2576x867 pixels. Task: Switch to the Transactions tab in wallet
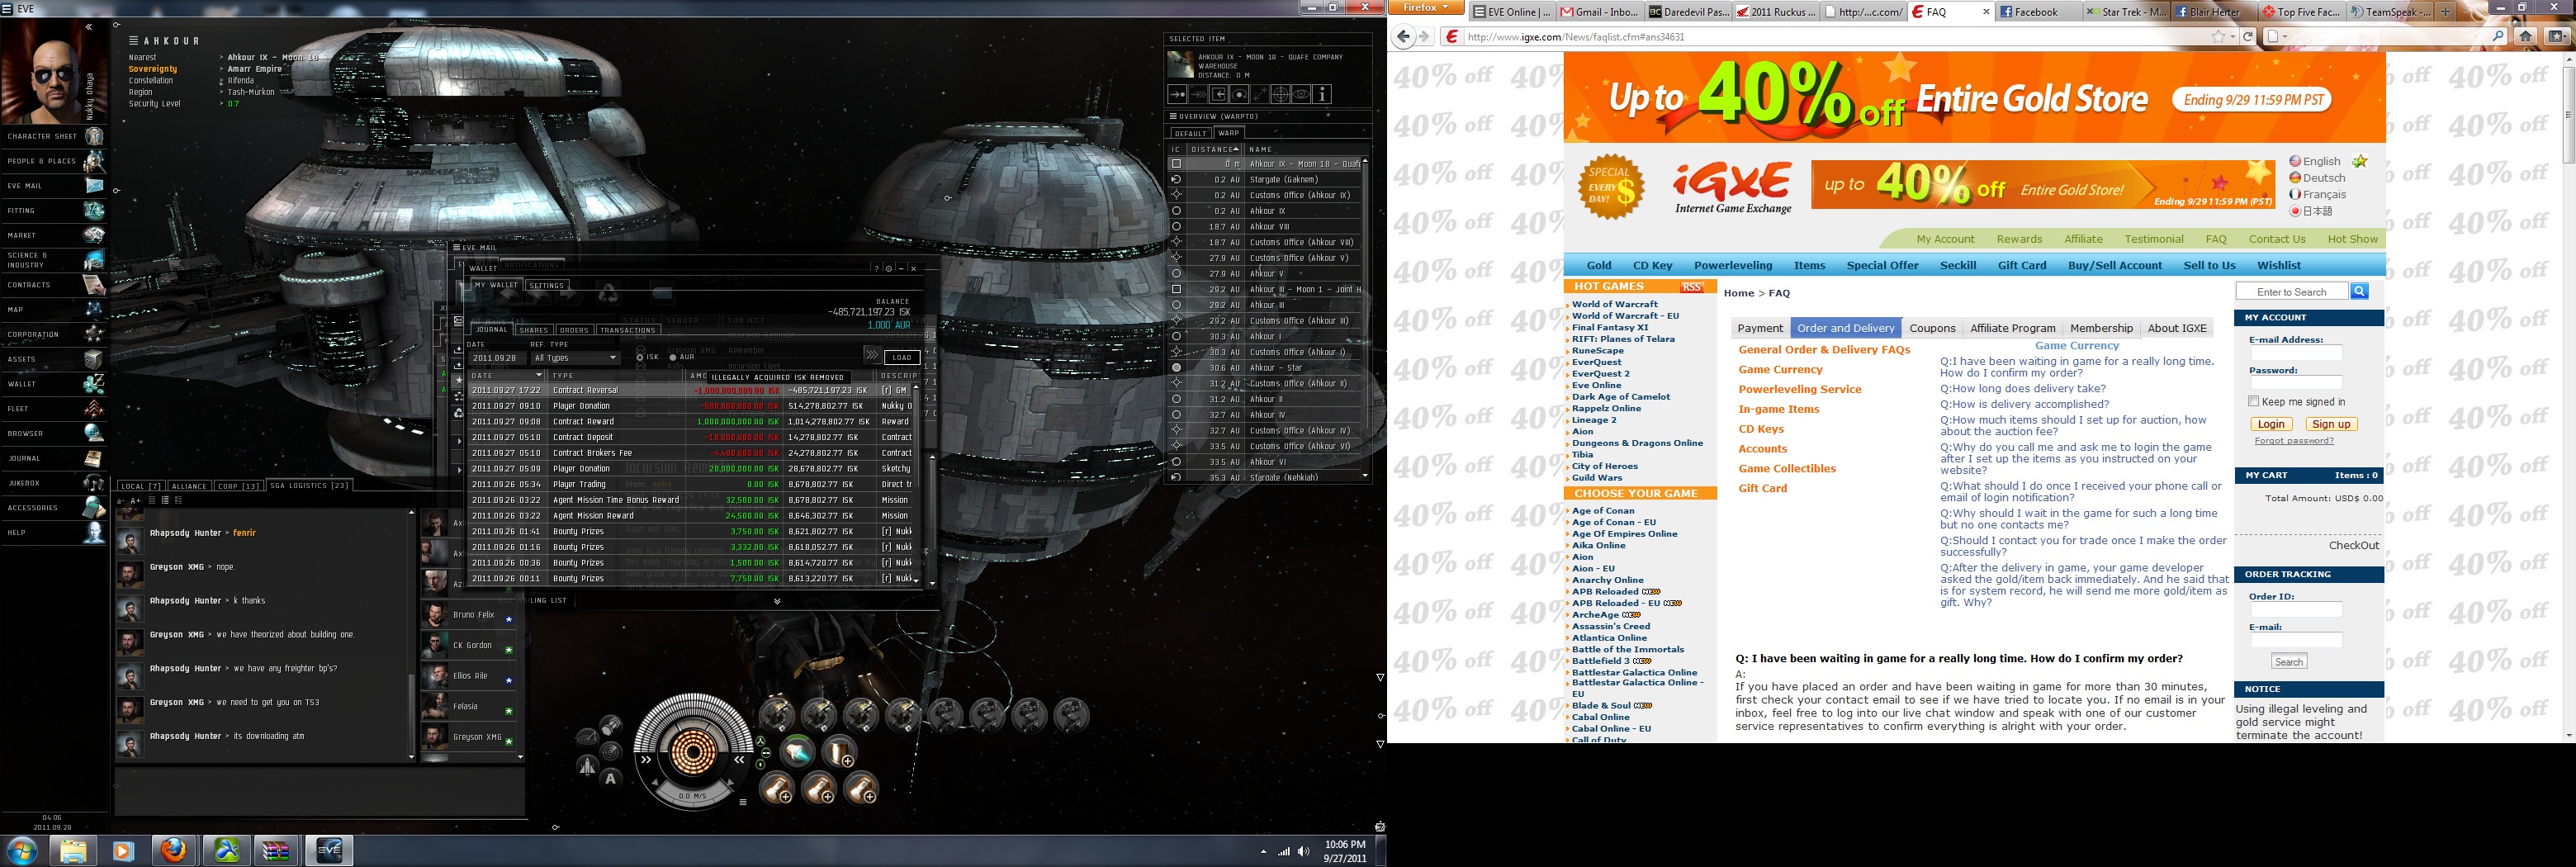click(x=628, y=330)
